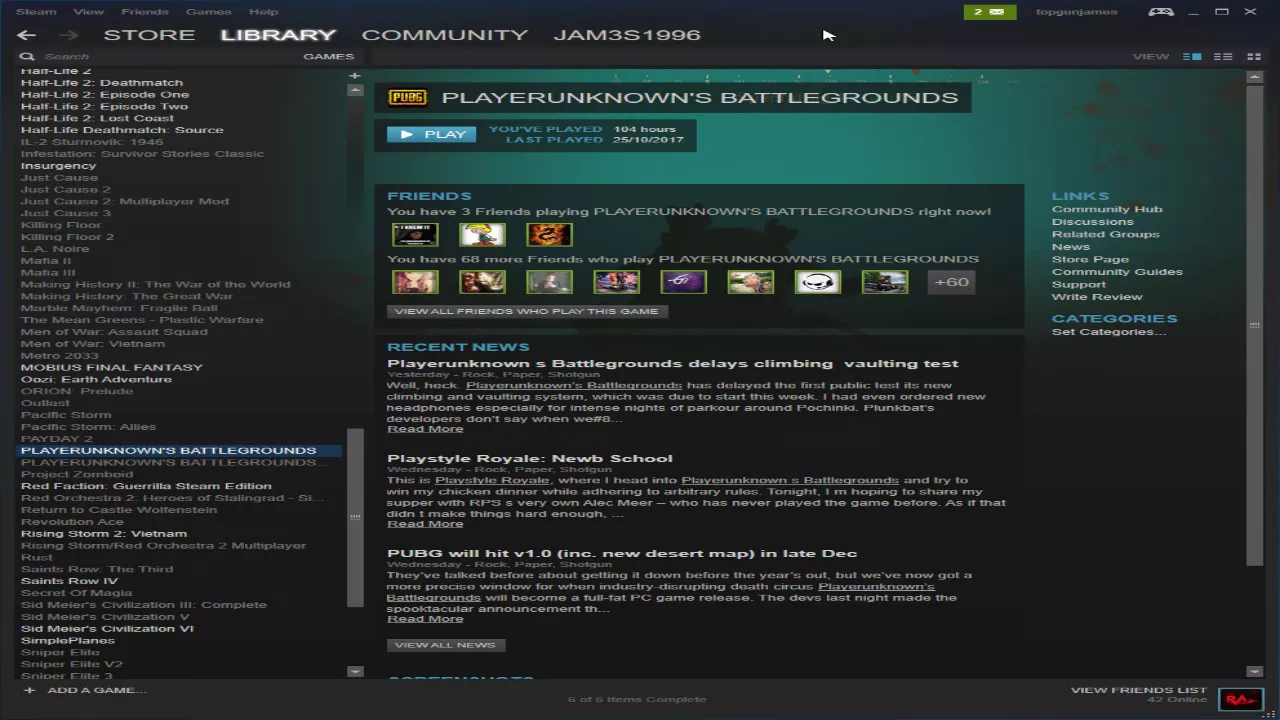The height and width of the screenshot is (720, 1280).
Task: Open the Steam menu
Action: pos(36,12)
